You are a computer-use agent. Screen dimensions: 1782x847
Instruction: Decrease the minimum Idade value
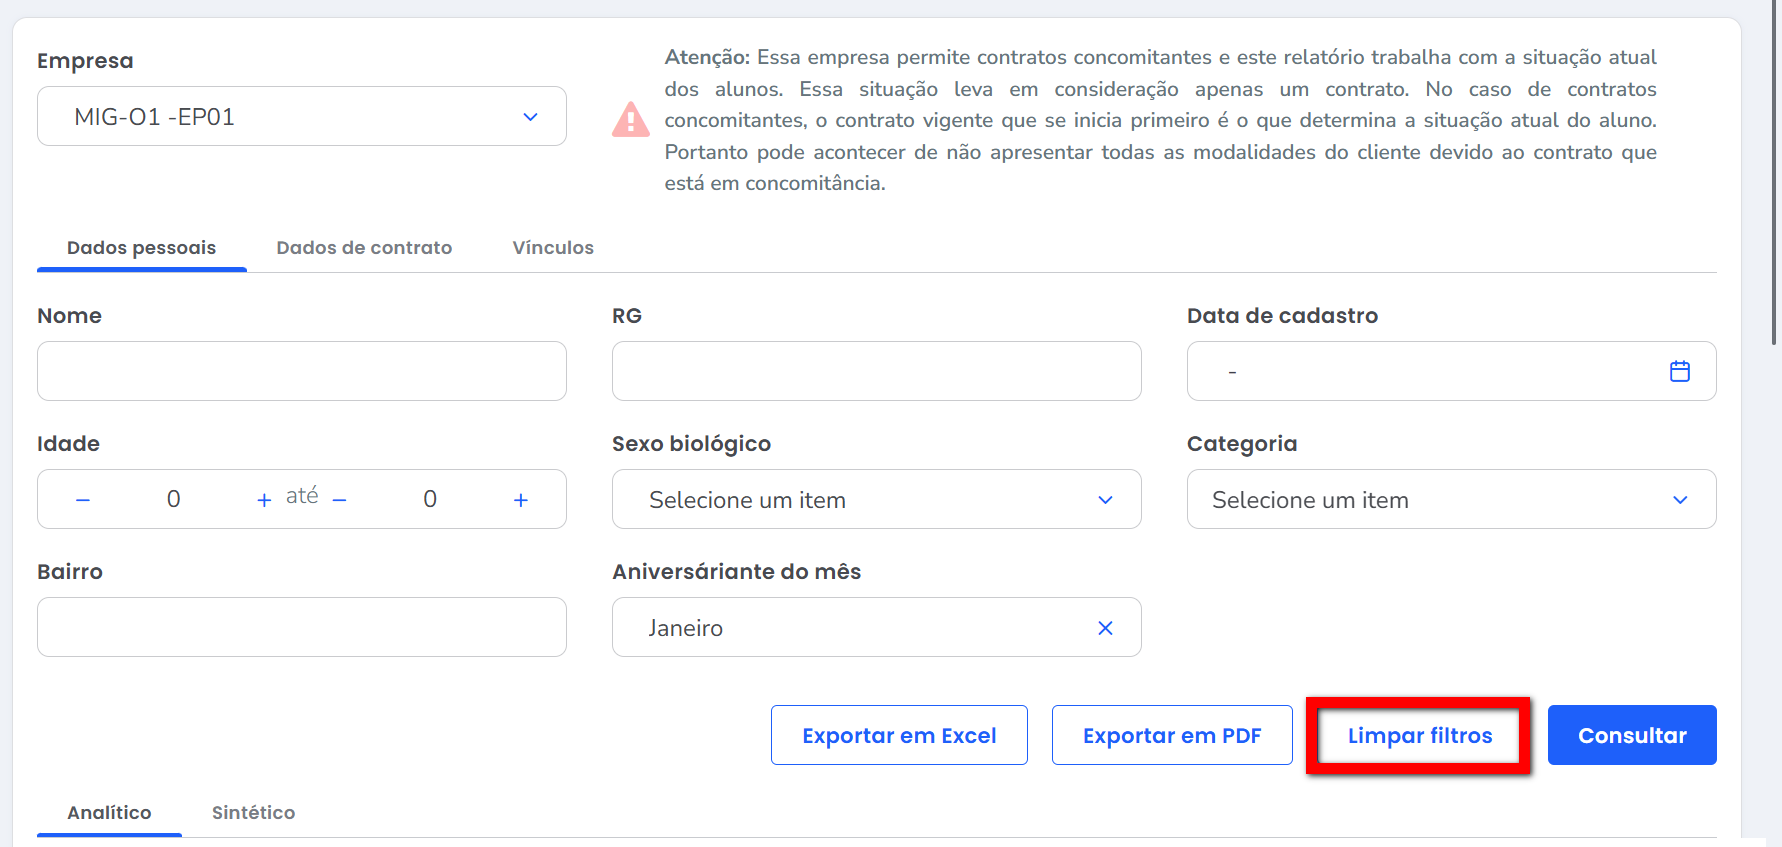tap(83, 500)
